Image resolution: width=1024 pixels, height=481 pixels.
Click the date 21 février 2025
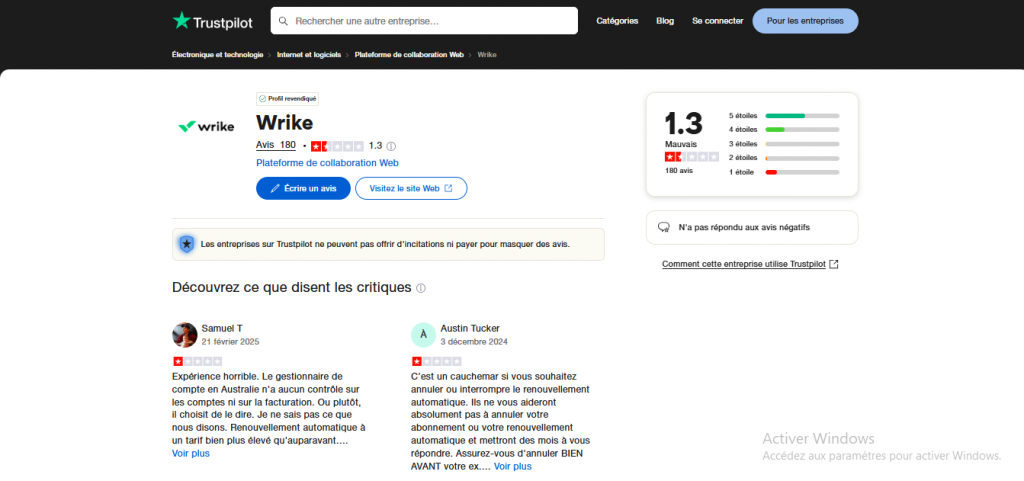(231, 342)
